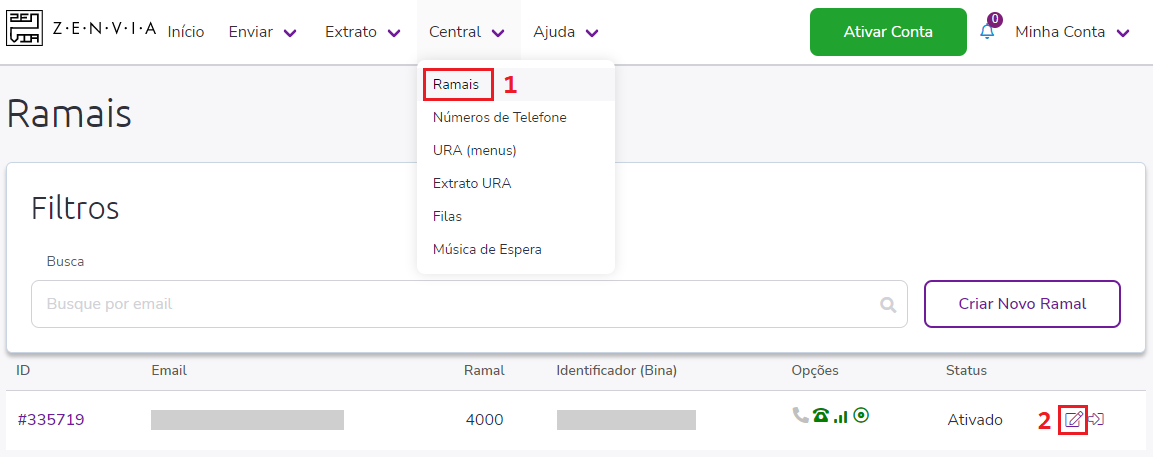Click the Filtros heading
1153x457 pixels.
[75, 208]
